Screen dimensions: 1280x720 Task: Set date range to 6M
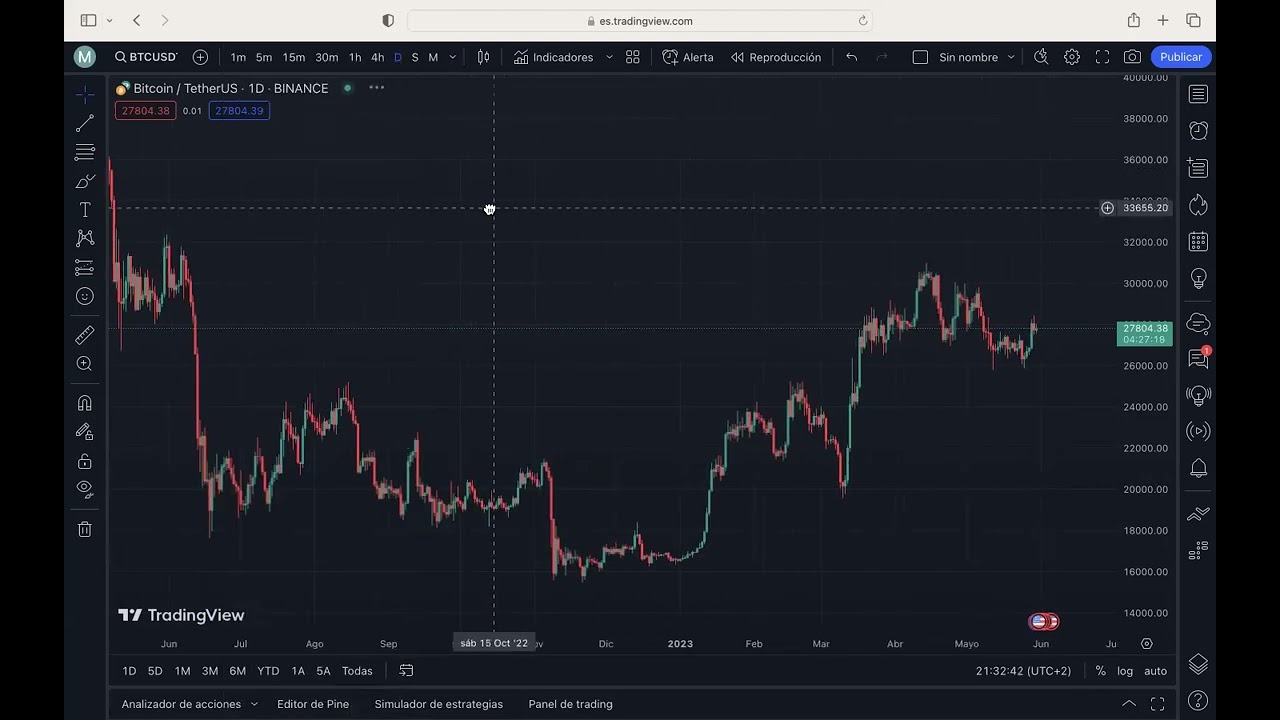point(237,671)
